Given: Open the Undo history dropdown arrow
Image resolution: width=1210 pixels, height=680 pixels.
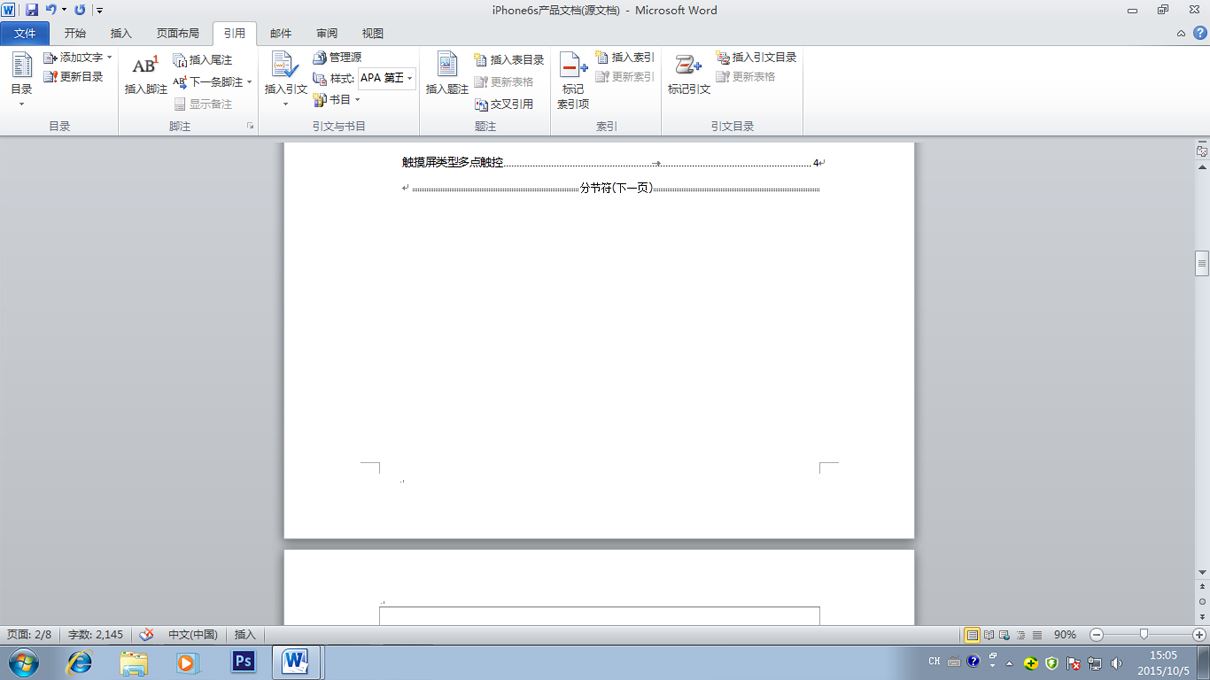Looking at the screenshot, I should (x=64, y=10).
